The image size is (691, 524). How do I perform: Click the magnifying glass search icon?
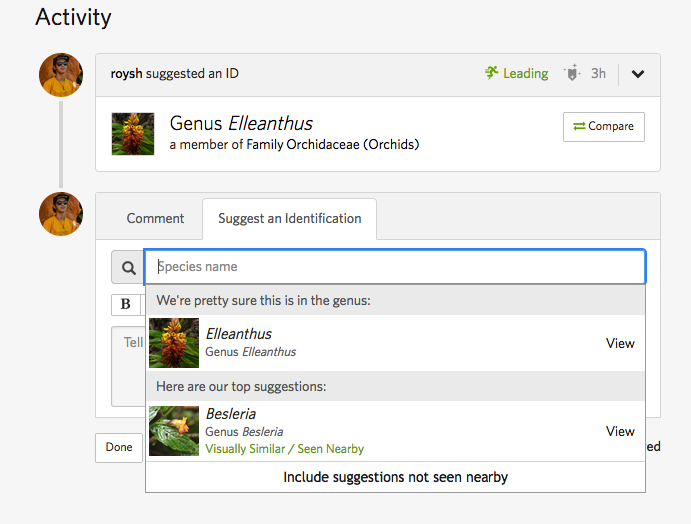click(x=128, y=267)
